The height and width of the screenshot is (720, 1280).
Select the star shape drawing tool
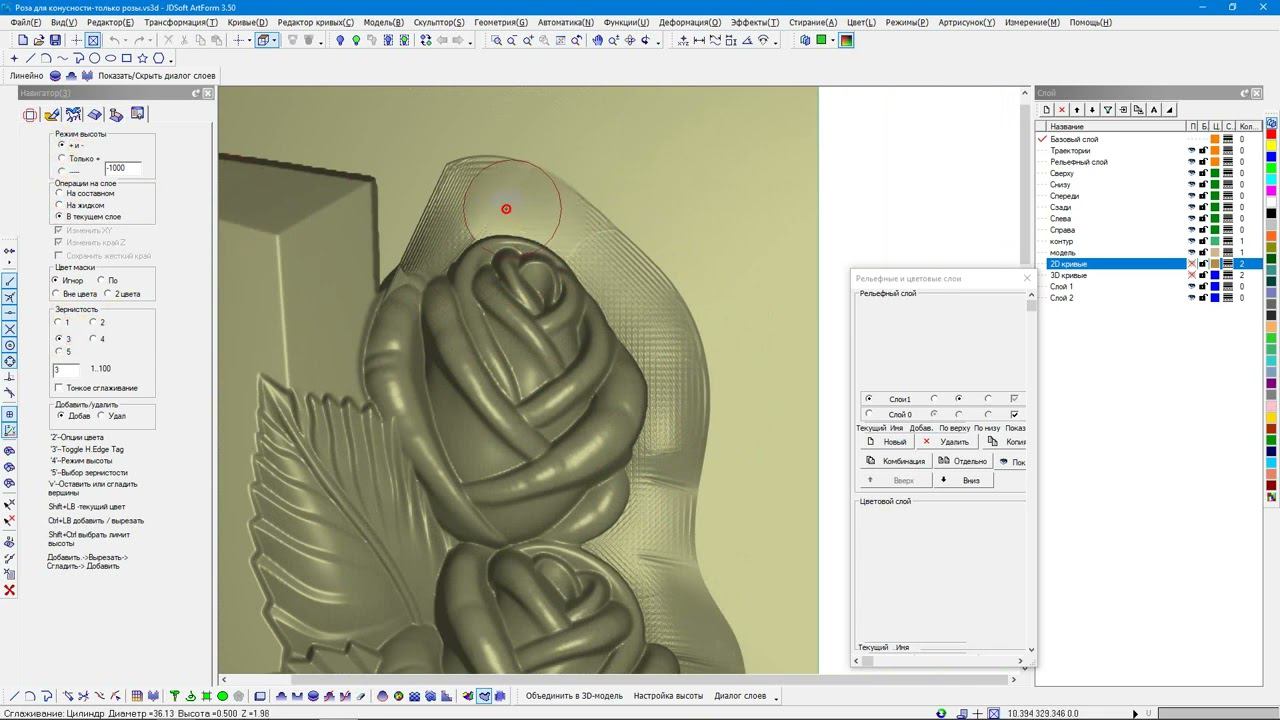[142, 58]
